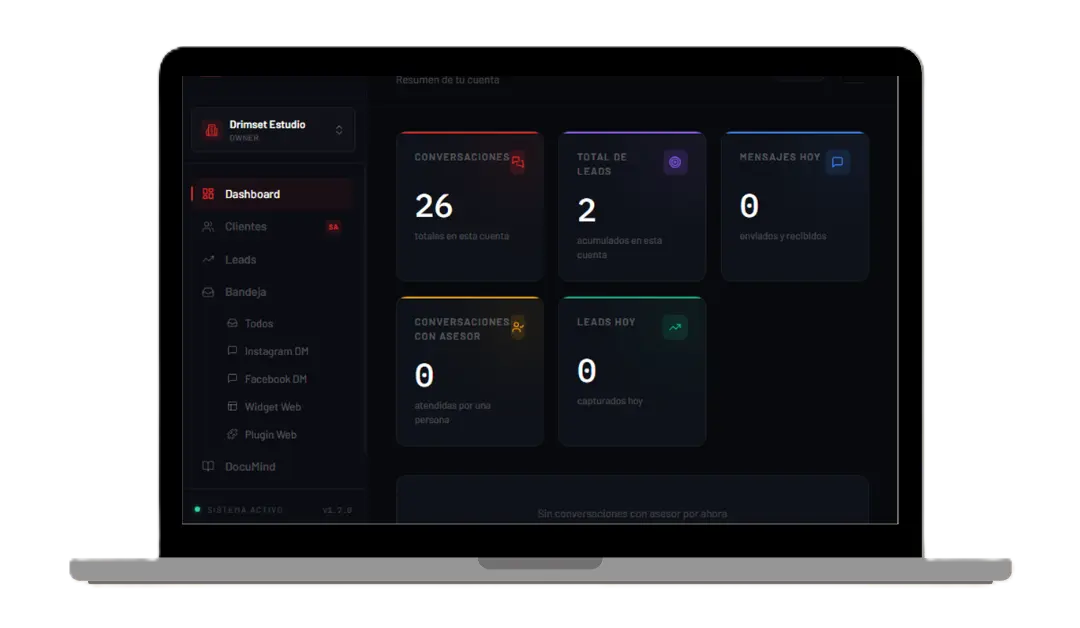Click the Sistema Activo status text
Image resolution: width=1080 pixels, height=628 pixels.
coord(245,510)
